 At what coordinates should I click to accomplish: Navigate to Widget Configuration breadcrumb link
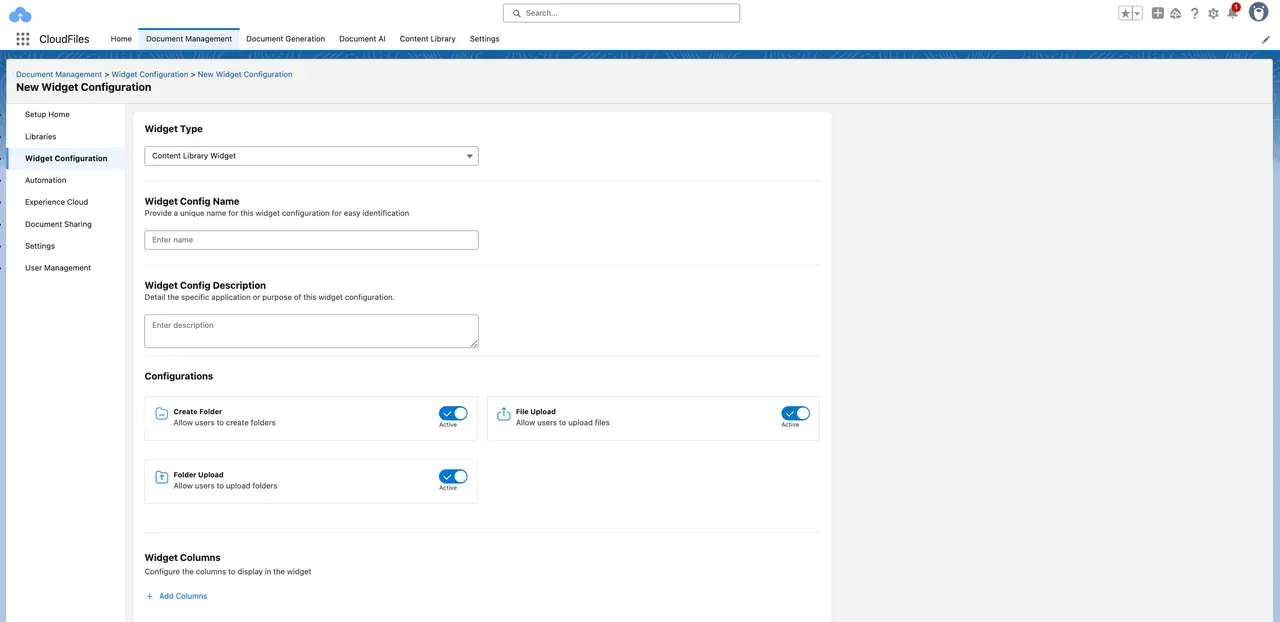(x=150, y=74)
